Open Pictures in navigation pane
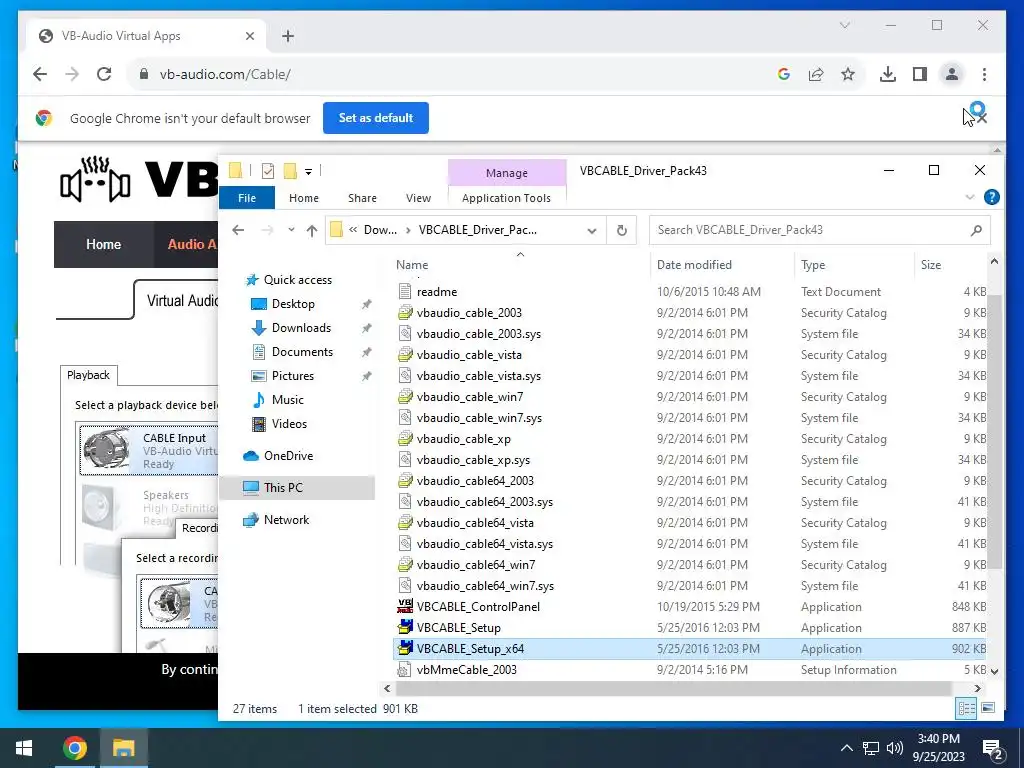This screenshot has width=1024, height=768. (x=293, y=376)
